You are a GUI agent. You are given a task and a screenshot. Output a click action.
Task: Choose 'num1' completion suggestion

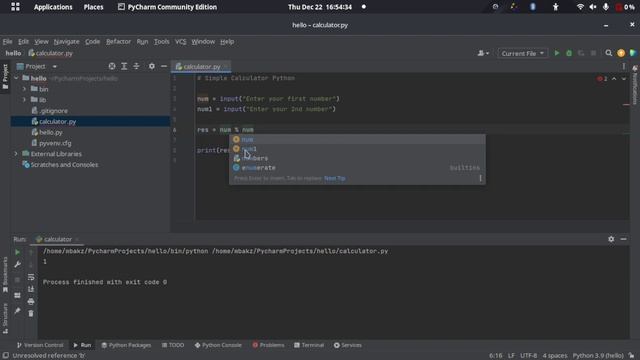(357, 149)
